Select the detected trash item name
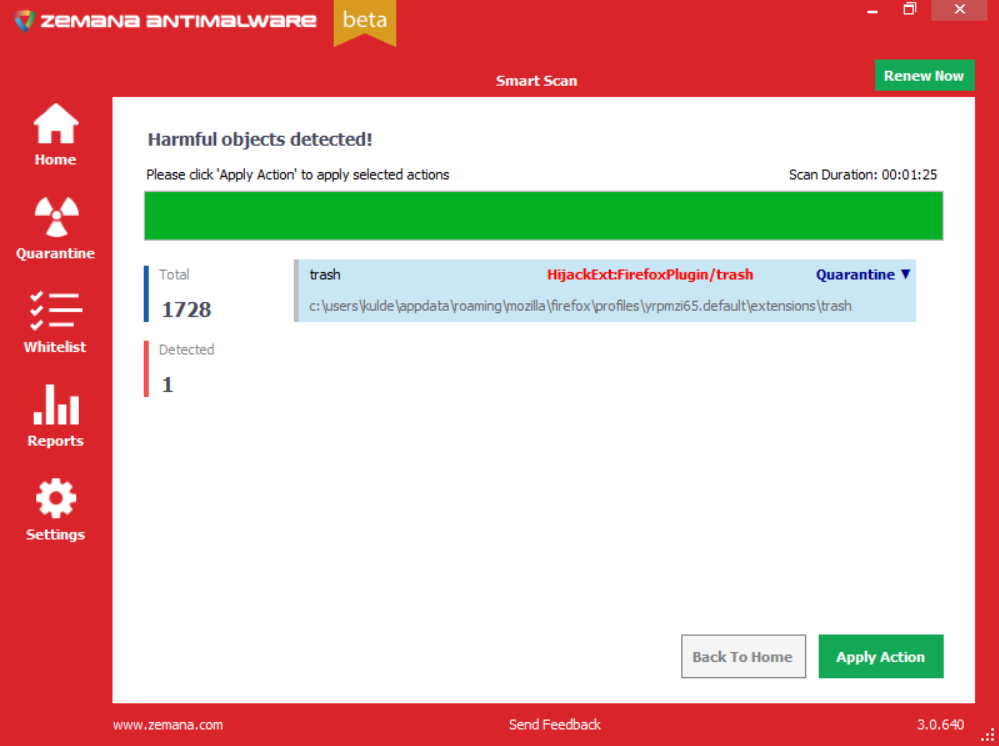 (325, 275)
